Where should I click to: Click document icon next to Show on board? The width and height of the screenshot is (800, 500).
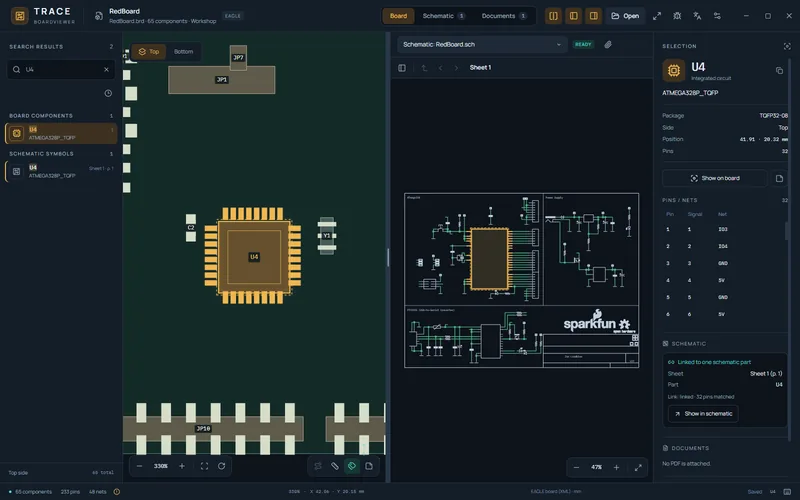click(779, 178)
